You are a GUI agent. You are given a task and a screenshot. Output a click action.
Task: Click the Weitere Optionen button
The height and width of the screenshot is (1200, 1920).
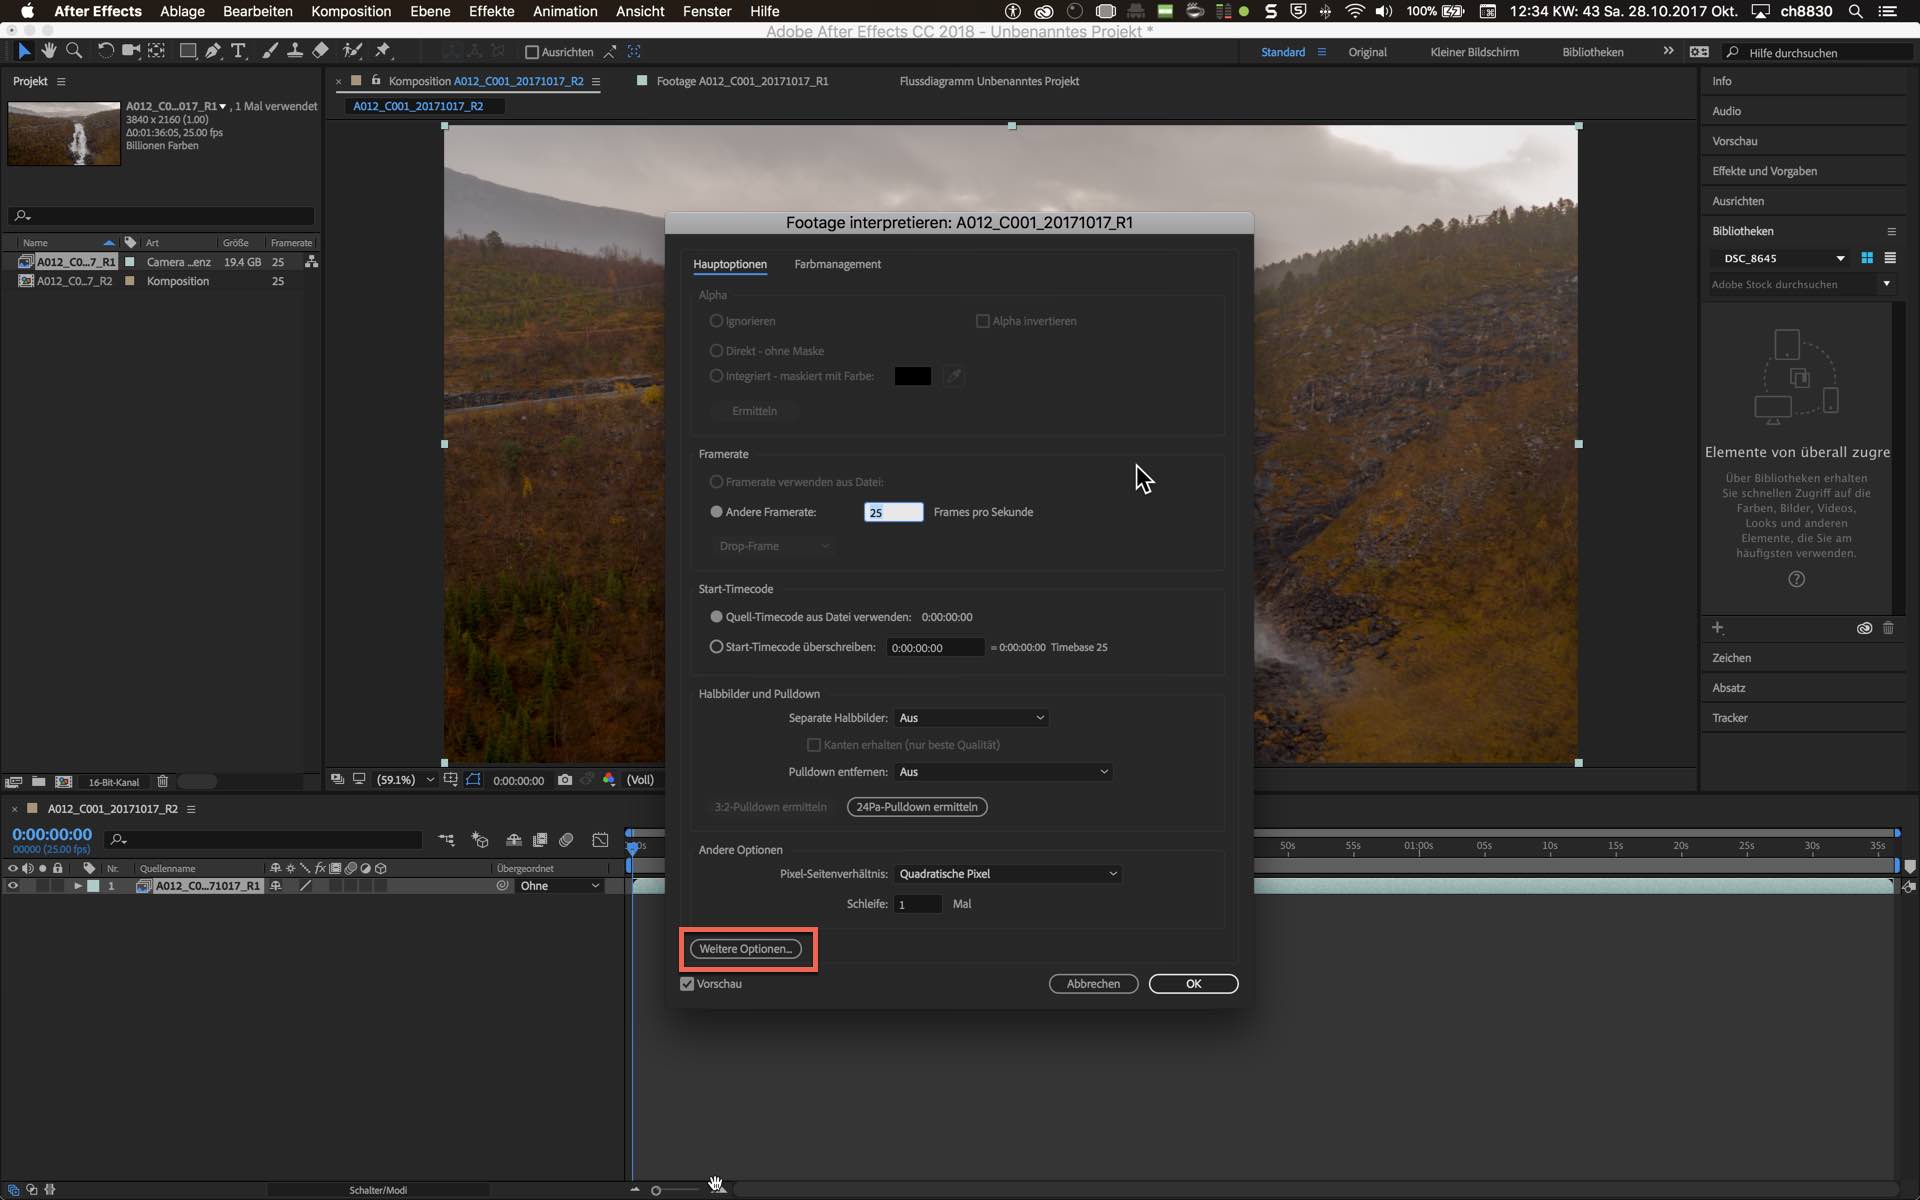point(746,949)
